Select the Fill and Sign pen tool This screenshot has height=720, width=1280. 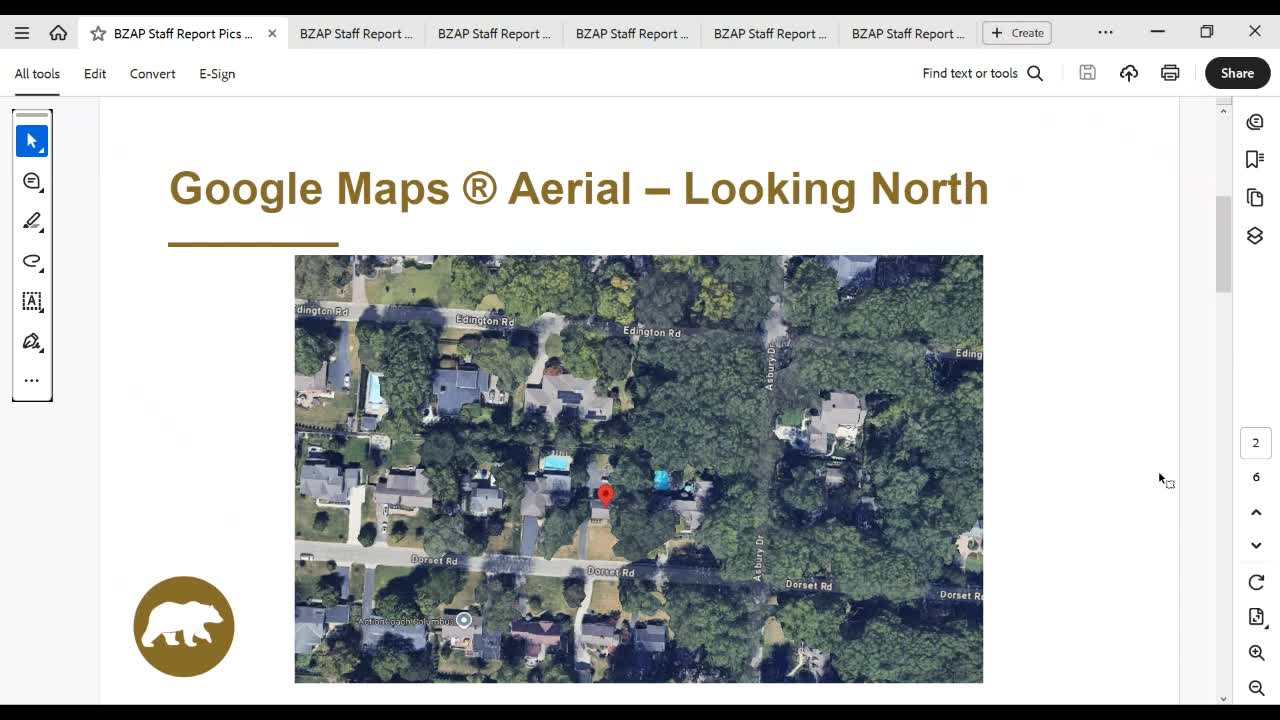pyautogui.click(x=32, y=341)
